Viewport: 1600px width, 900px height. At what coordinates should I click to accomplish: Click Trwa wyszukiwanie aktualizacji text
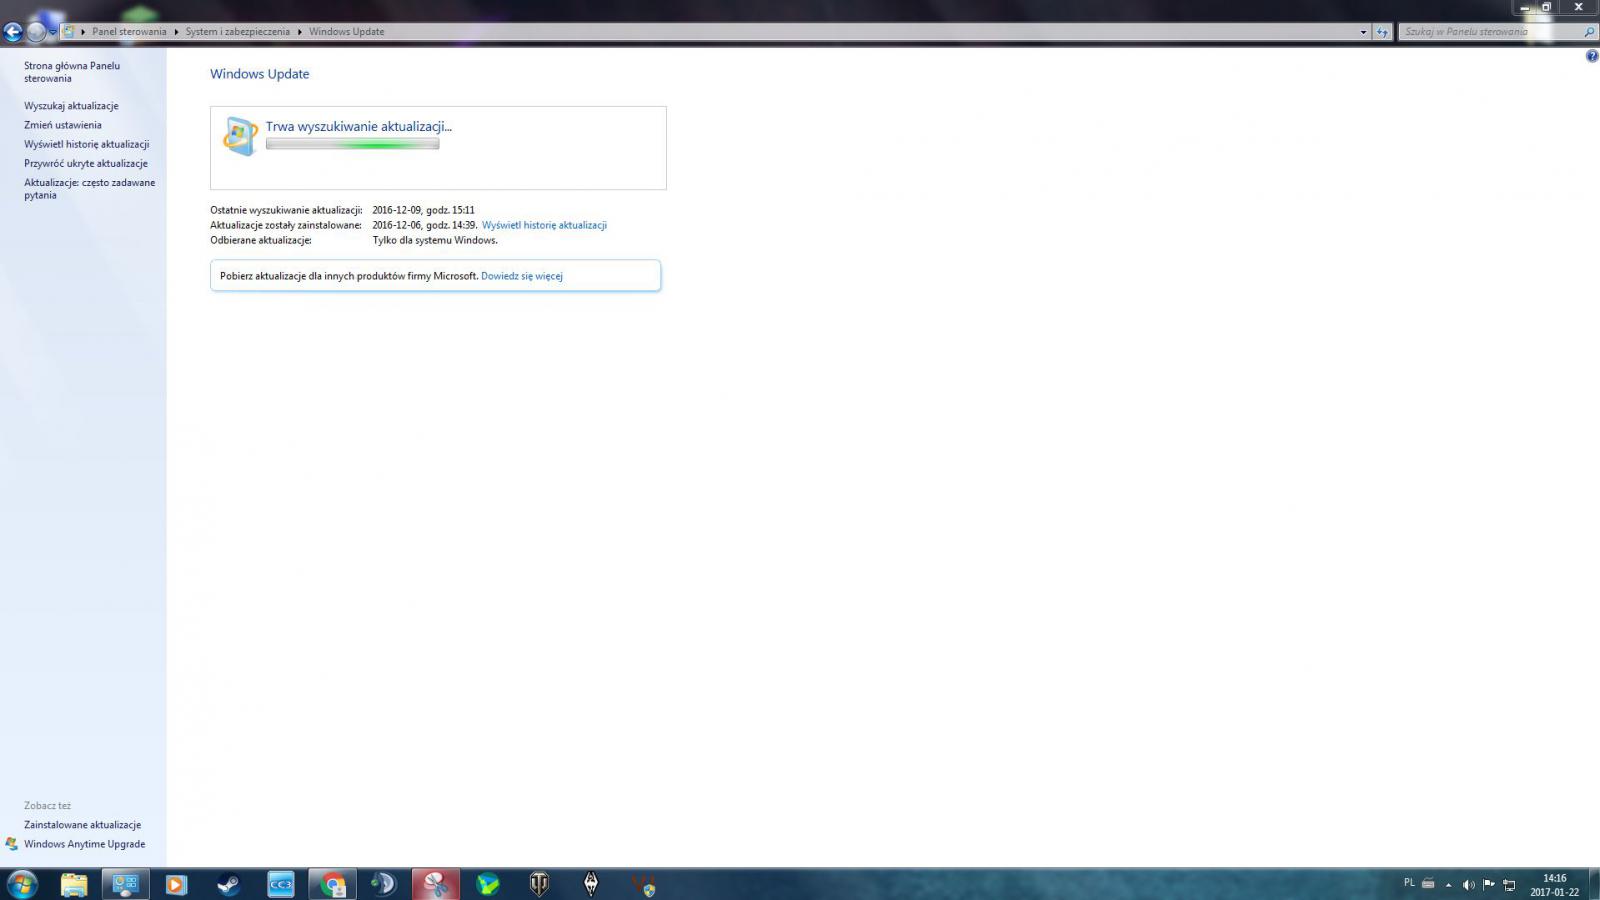[x=359, y=127]
